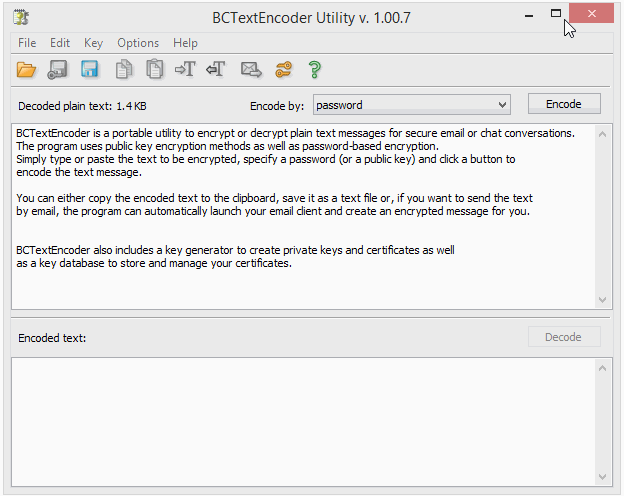Click the disabled Decode button

point(564,337)
